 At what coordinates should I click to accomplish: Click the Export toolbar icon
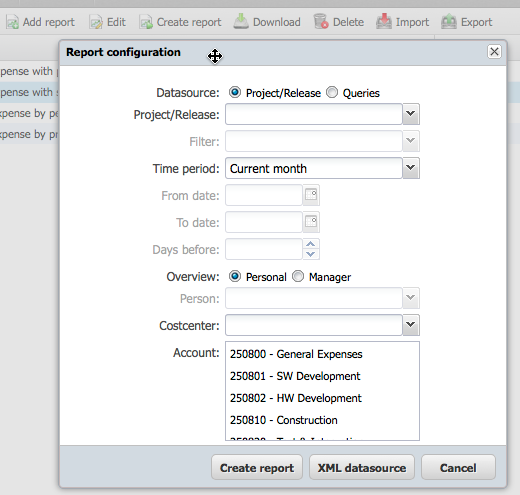pos(449,21)
